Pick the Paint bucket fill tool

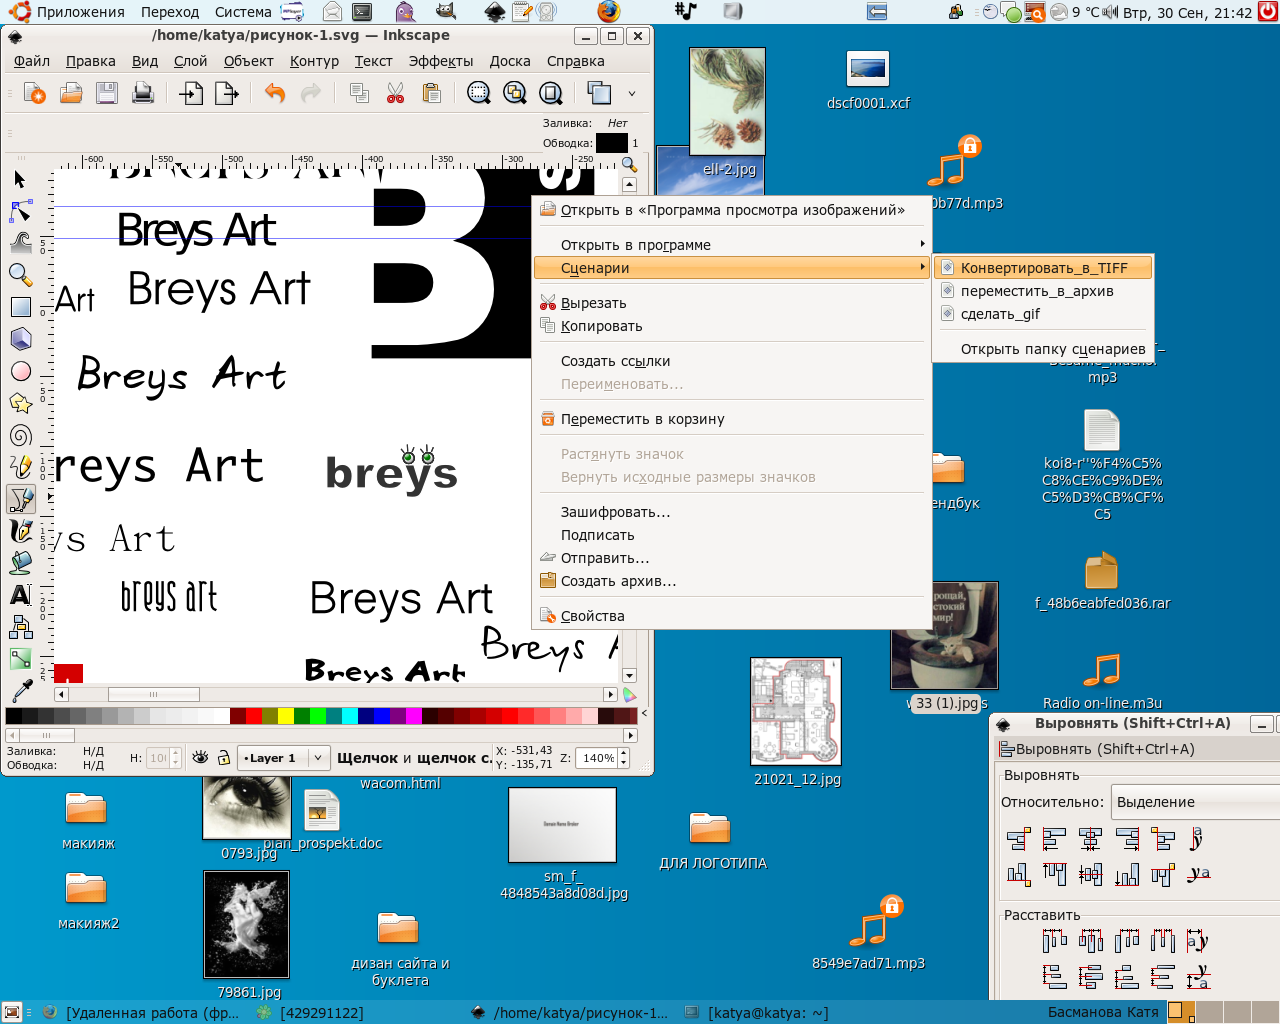[20, 563]
